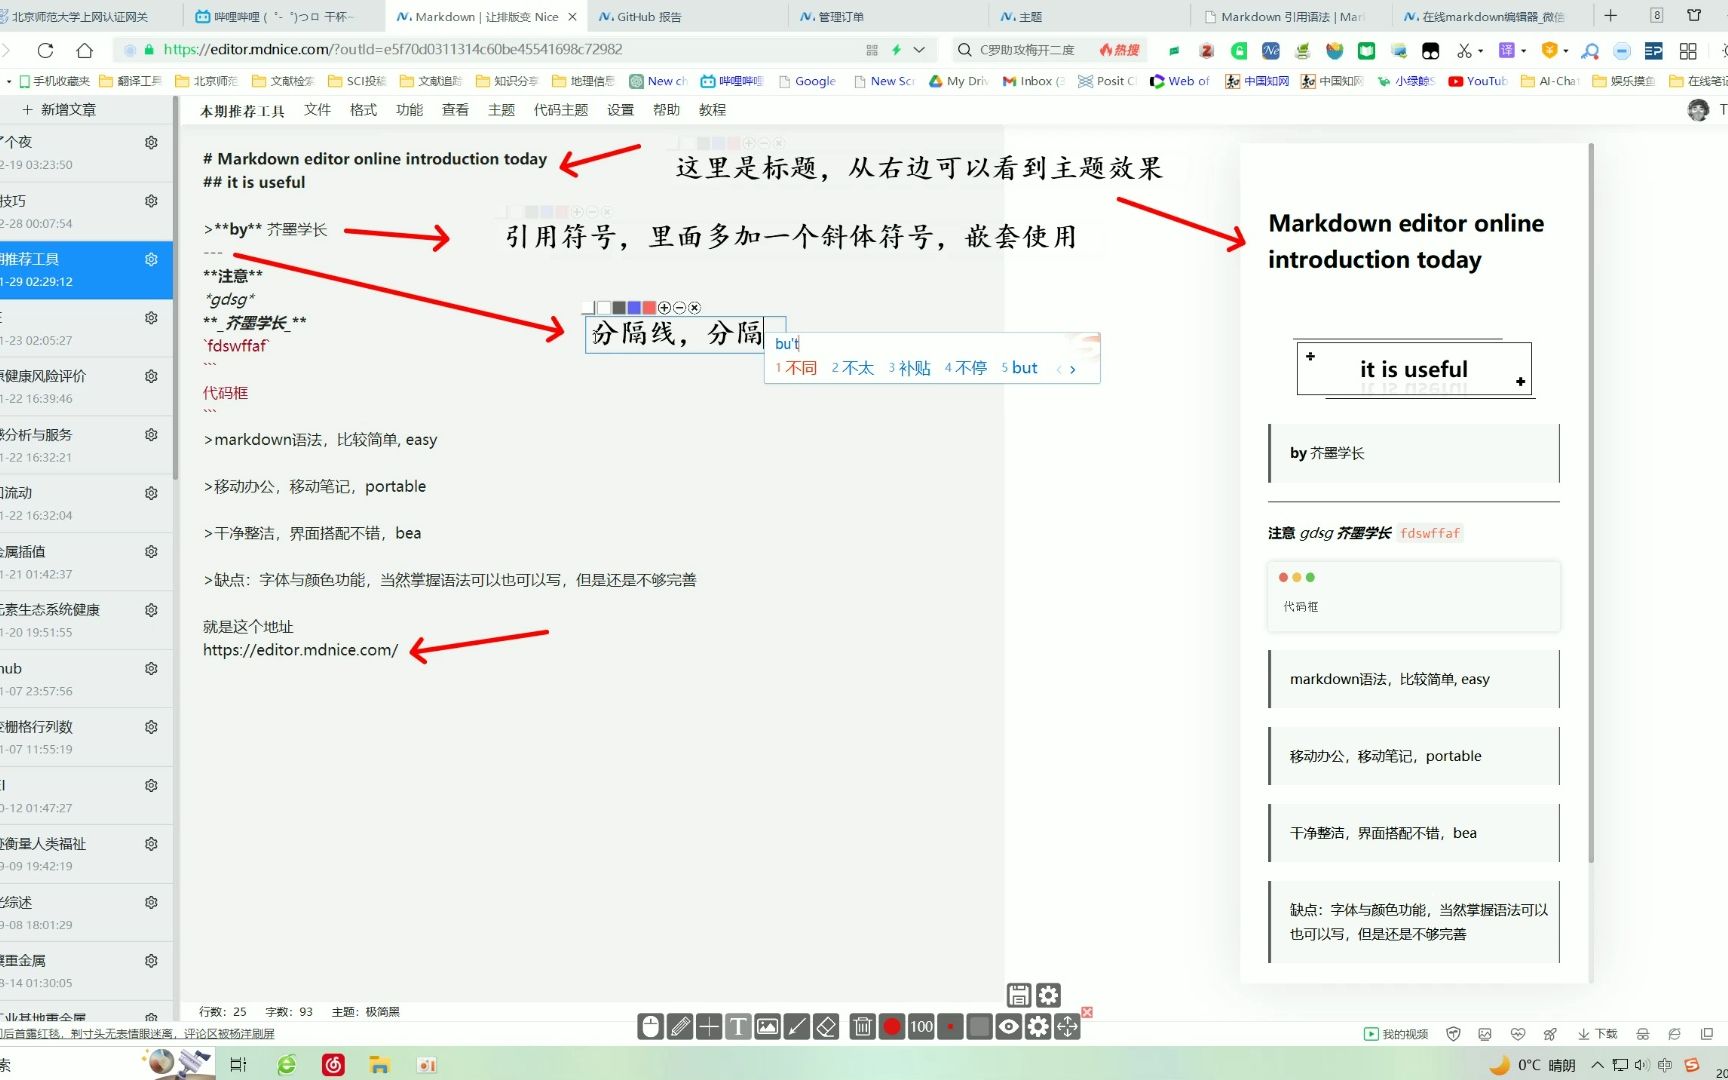This screenshot has height=1080, width=1728.
Task: Select the arrow drawing tool
Action: [x=797, y=1026]
